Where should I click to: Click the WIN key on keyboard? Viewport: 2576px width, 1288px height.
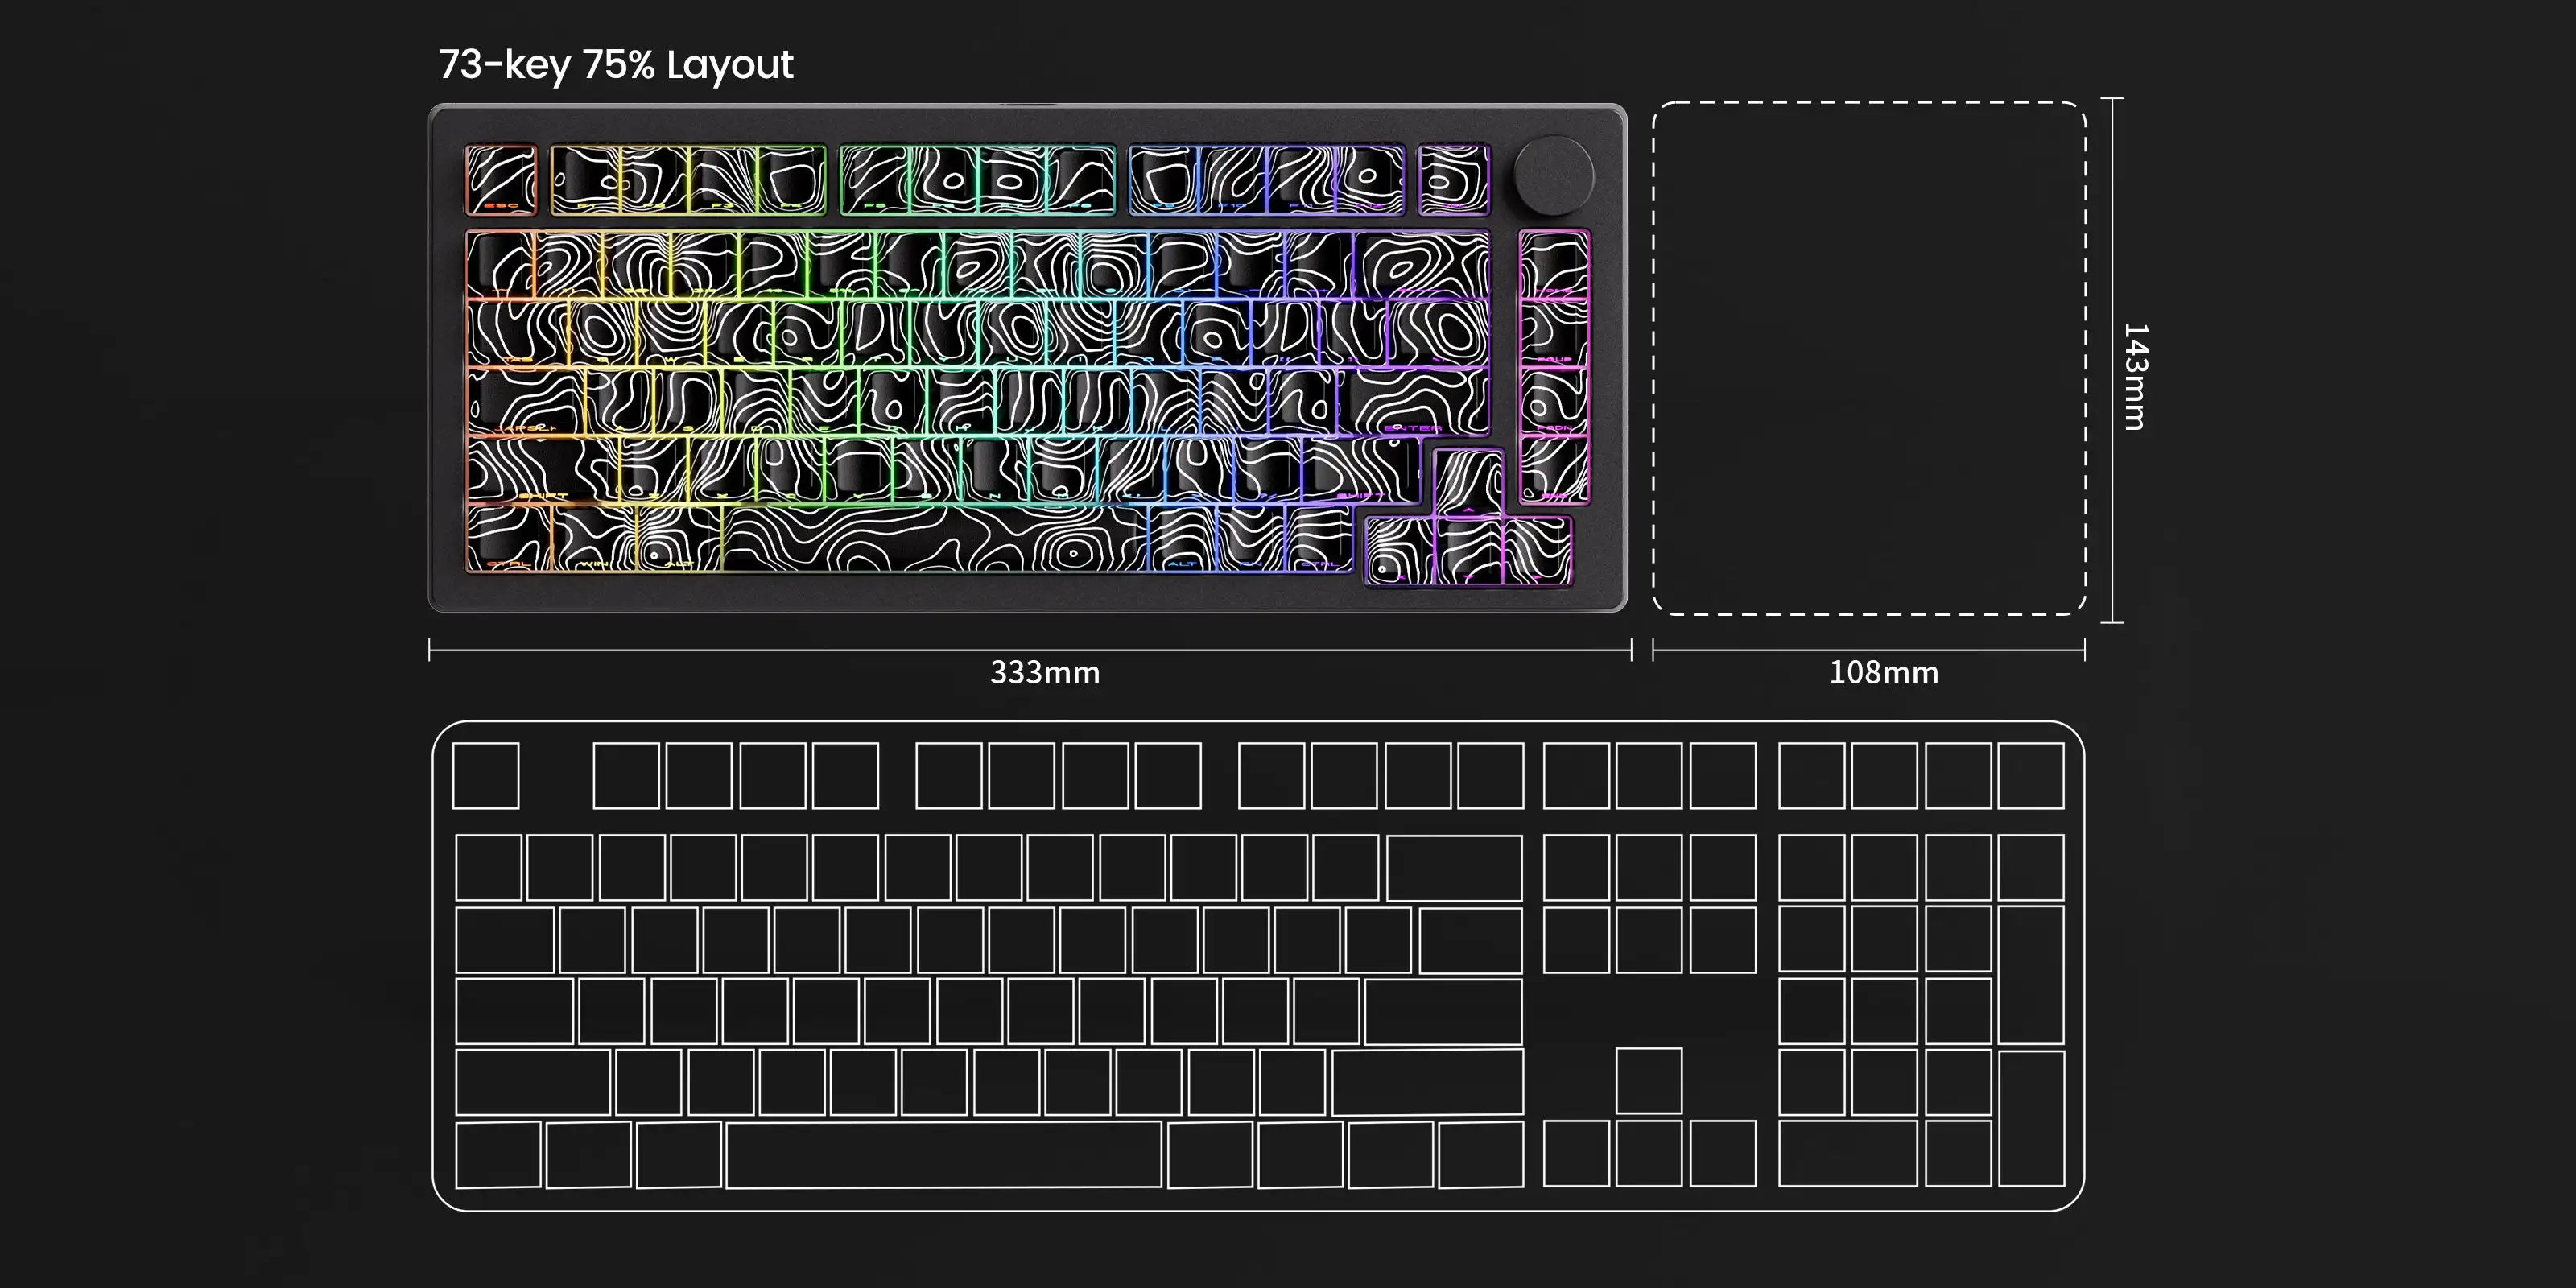coord(594,539)
